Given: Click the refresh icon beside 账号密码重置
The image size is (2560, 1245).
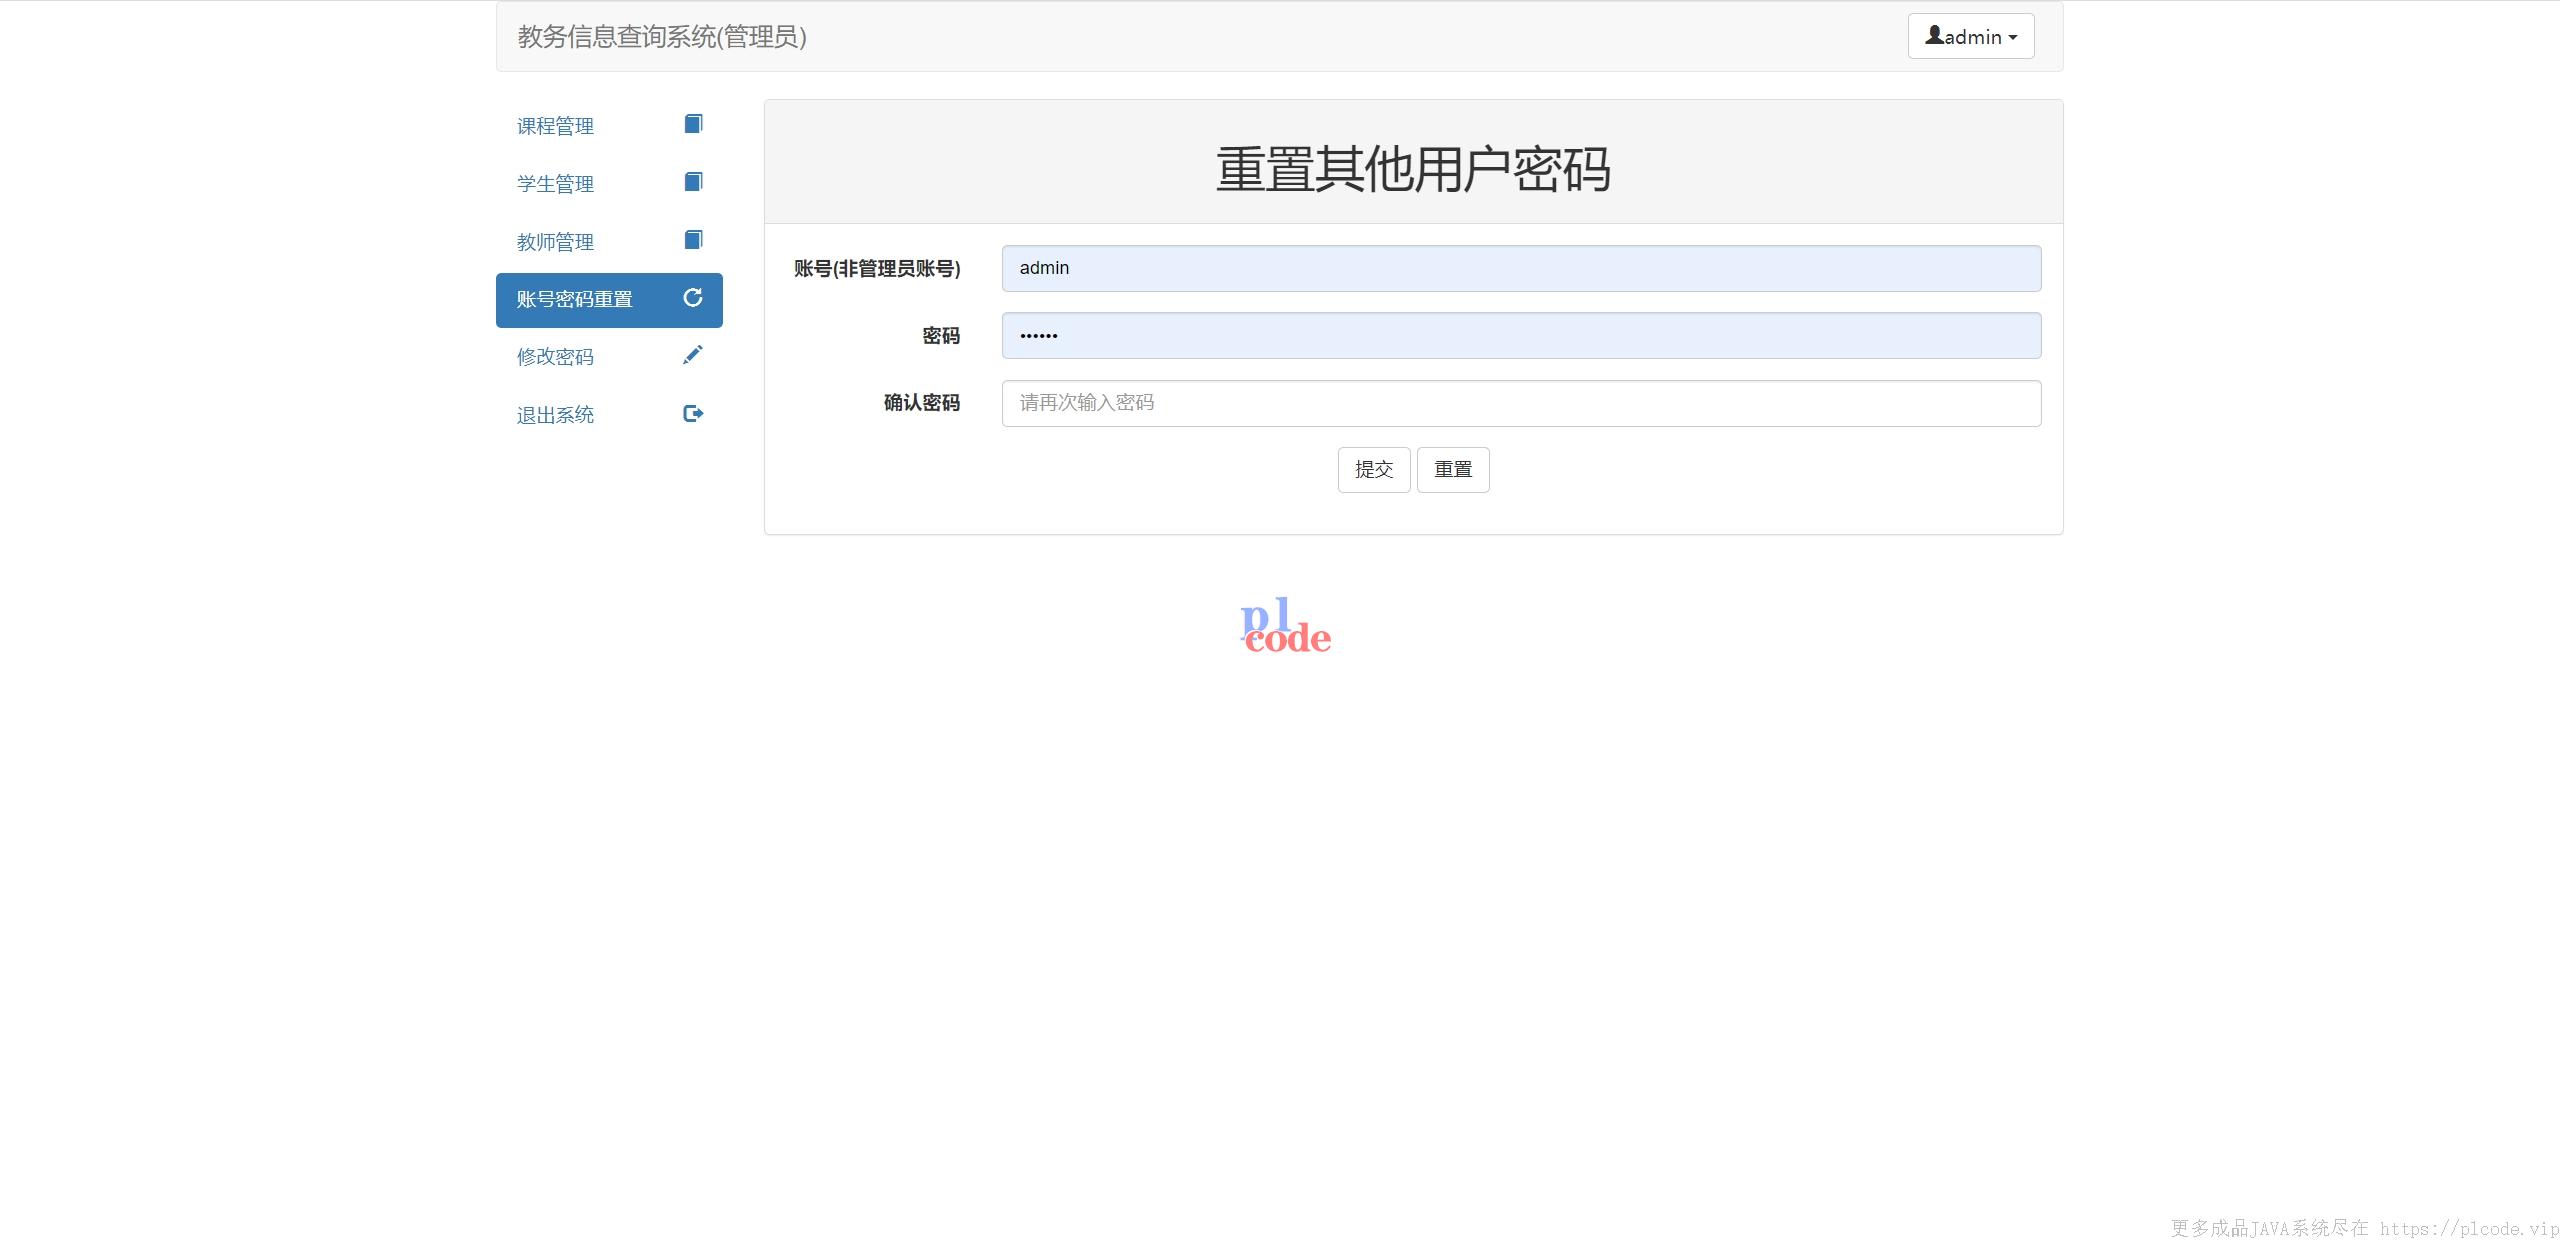Looking at the screenshot, I should tap(693, 298).
